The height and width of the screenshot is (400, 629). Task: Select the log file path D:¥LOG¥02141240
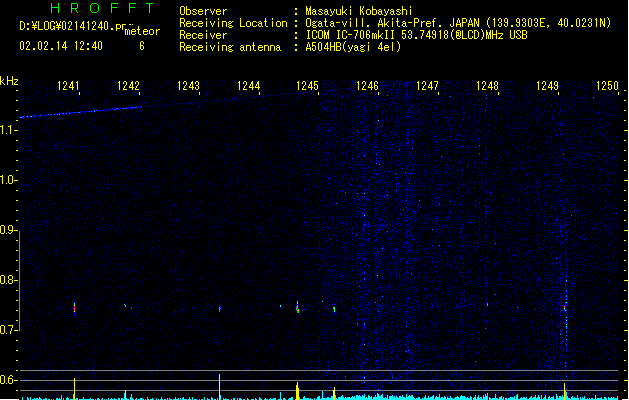pyautogui.click(x=73, y=26)
